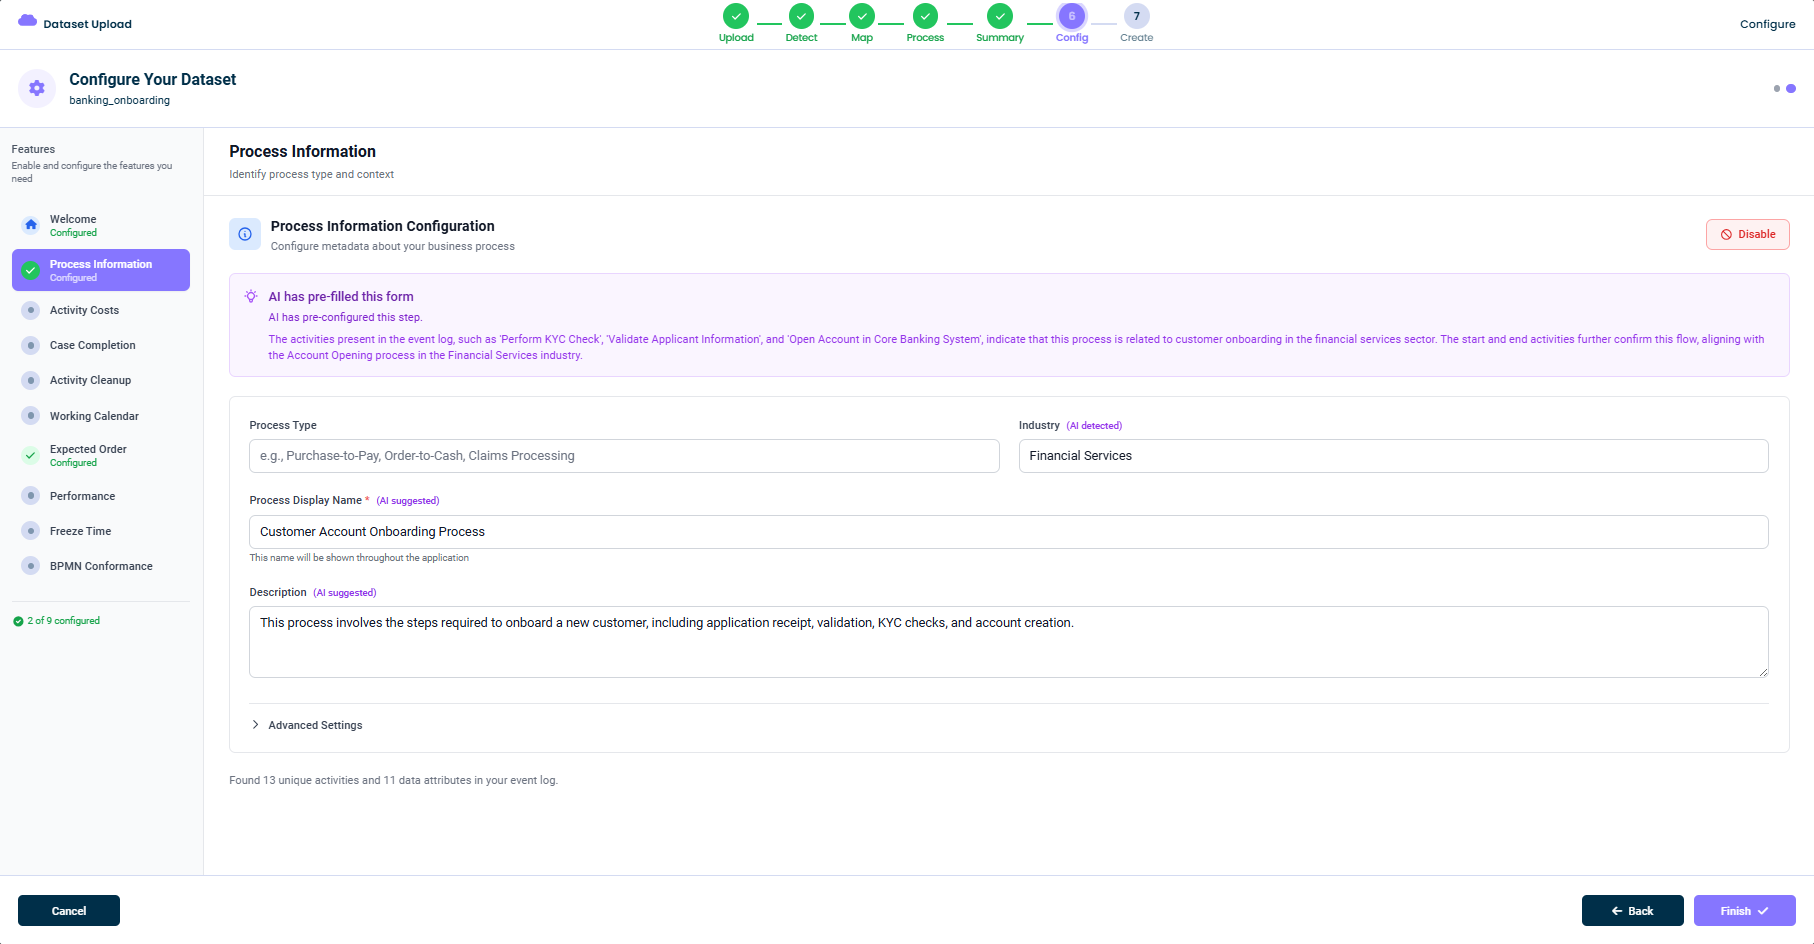
Task: Click the Description textarea resize handle
Action: pyautogui.click(x=1763, y=672)
